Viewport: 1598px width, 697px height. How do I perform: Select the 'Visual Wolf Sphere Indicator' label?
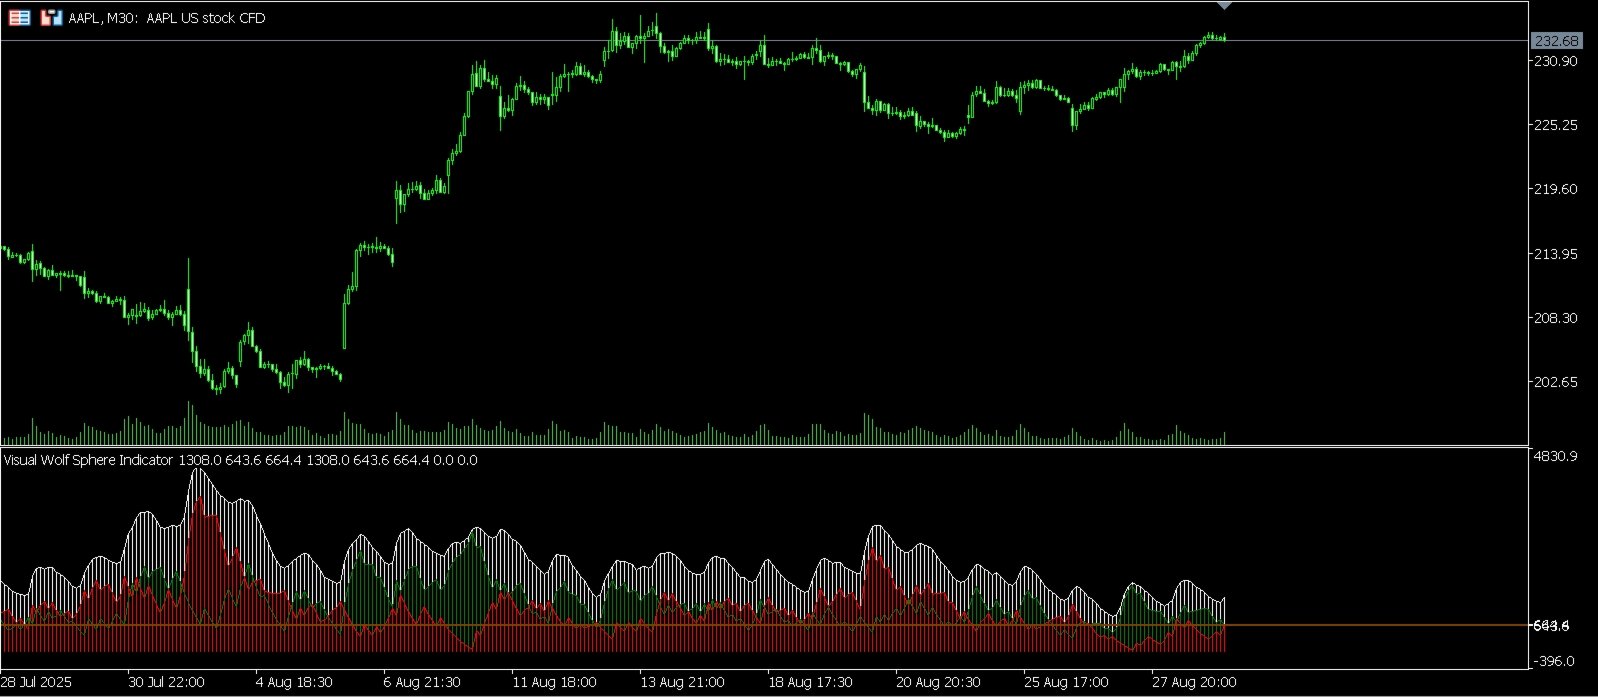point(90,460)
